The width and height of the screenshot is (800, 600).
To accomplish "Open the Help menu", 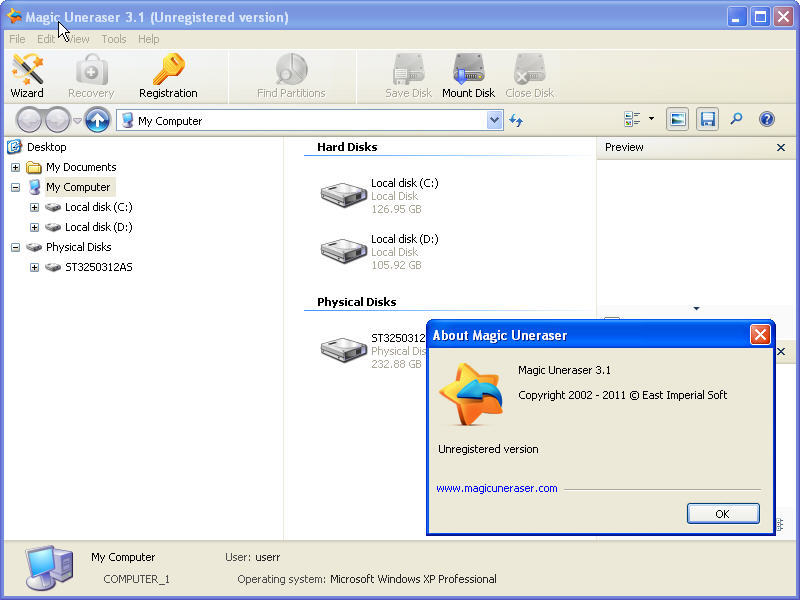I will (x=148, y=39).
